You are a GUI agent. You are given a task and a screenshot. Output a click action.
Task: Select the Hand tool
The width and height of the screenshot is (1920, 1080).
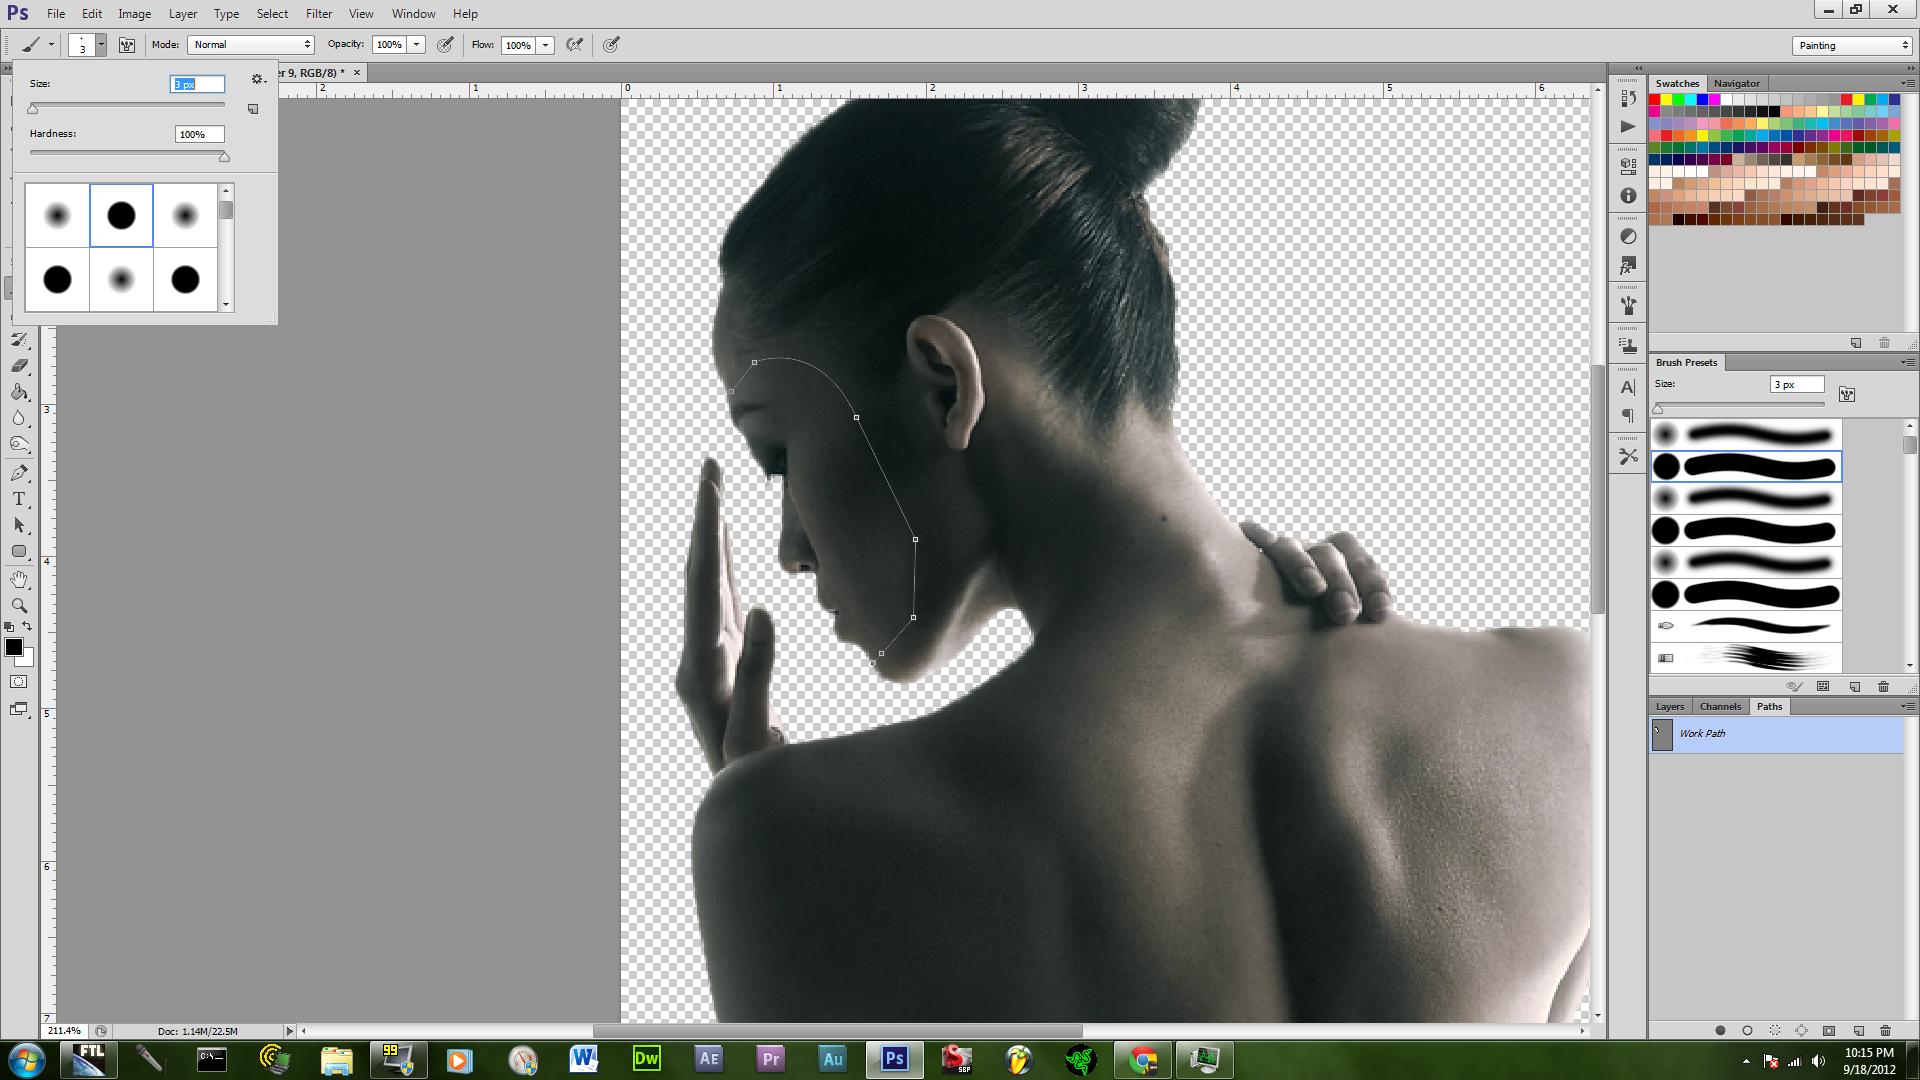coord(19,579)
